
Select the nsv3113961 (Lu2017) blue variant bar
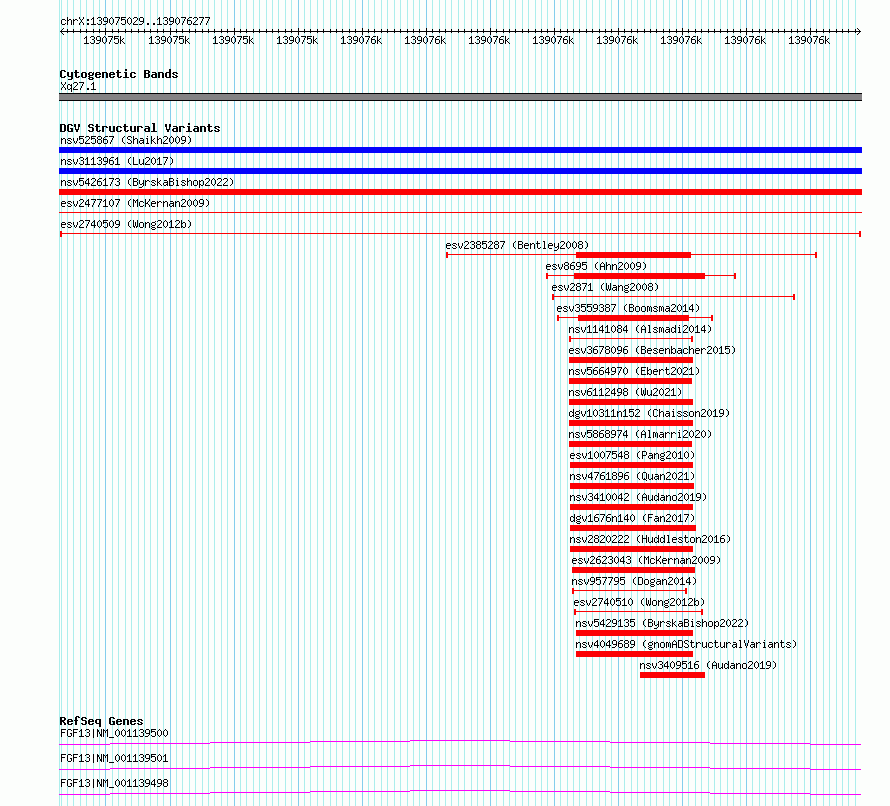(x=460, y=171)
